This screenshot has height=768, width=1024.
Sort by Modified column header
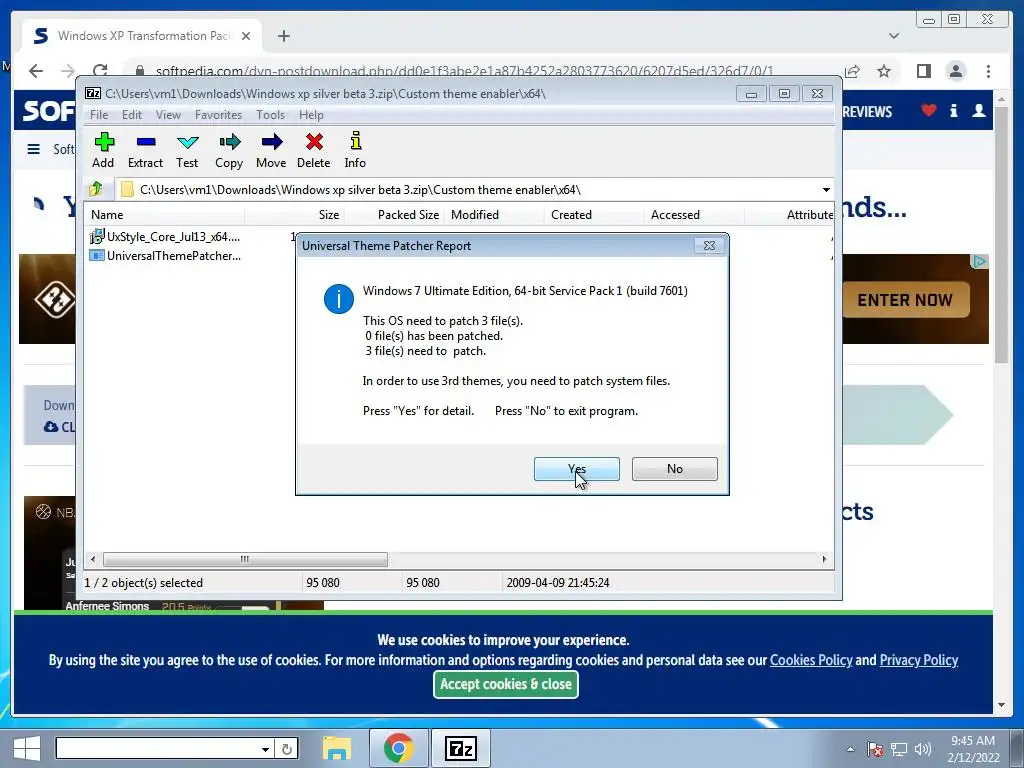coord(494,215)
